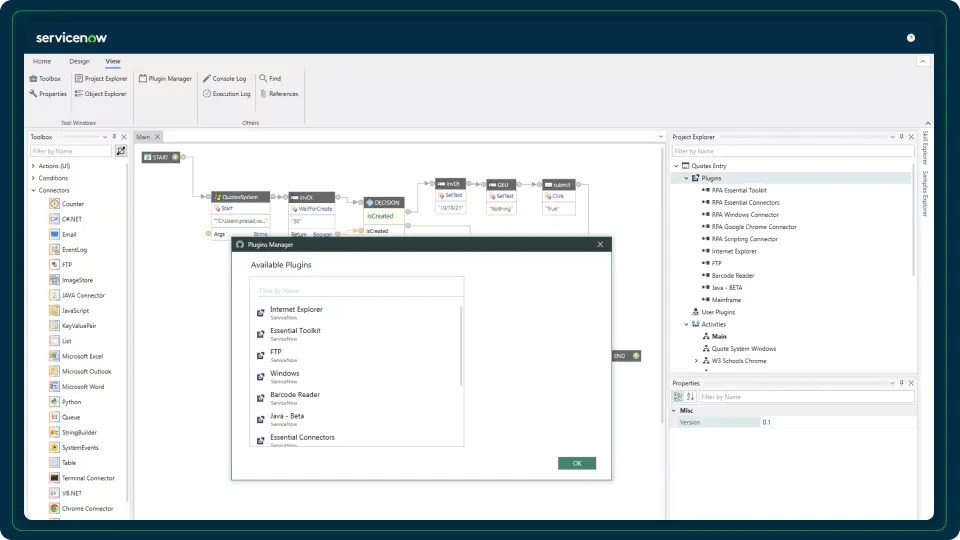Collapse Misc section in Properties
The height and width of the screenshot is (540, 960).
(x=674, y=411)
